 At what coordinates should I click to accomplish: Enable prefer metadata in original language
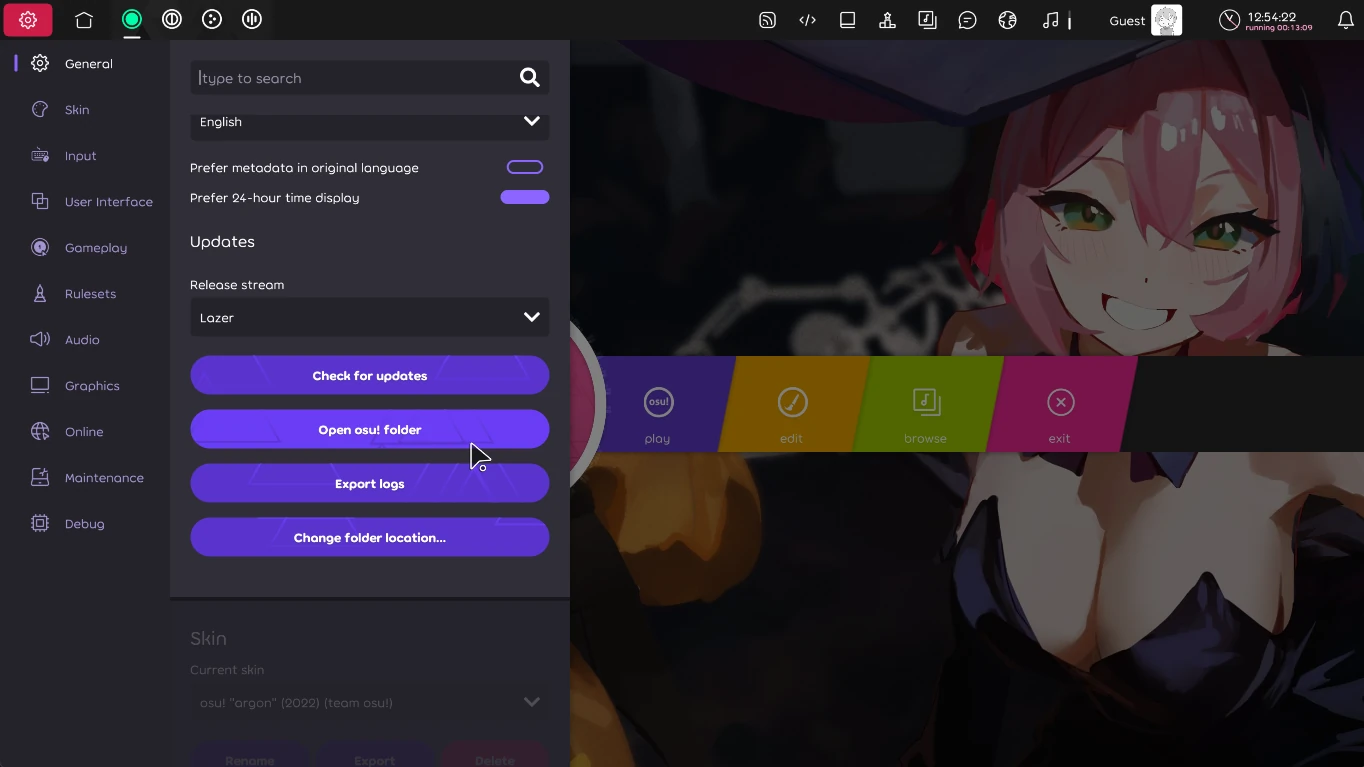(525, 167)
